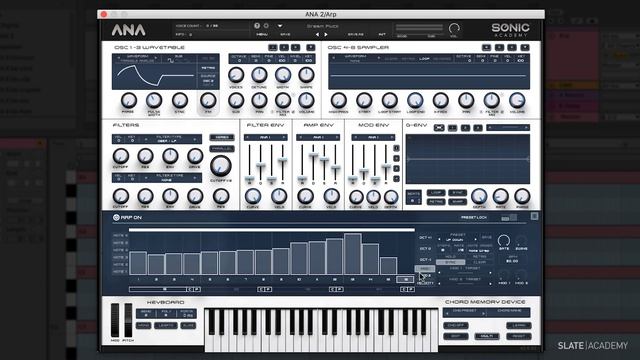Open the MENU item in header
Screen dimensions: 640x360
click(262, 35)
